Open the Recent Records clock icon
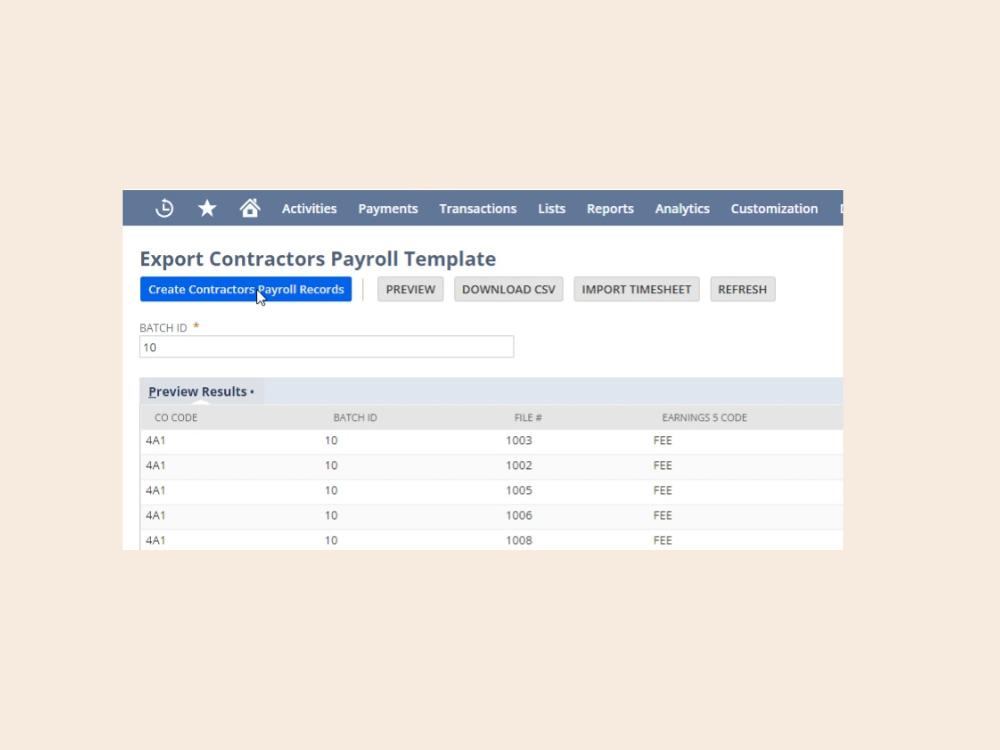The width and height of the screenshot is (1000, 750). (x=165, y=208)
